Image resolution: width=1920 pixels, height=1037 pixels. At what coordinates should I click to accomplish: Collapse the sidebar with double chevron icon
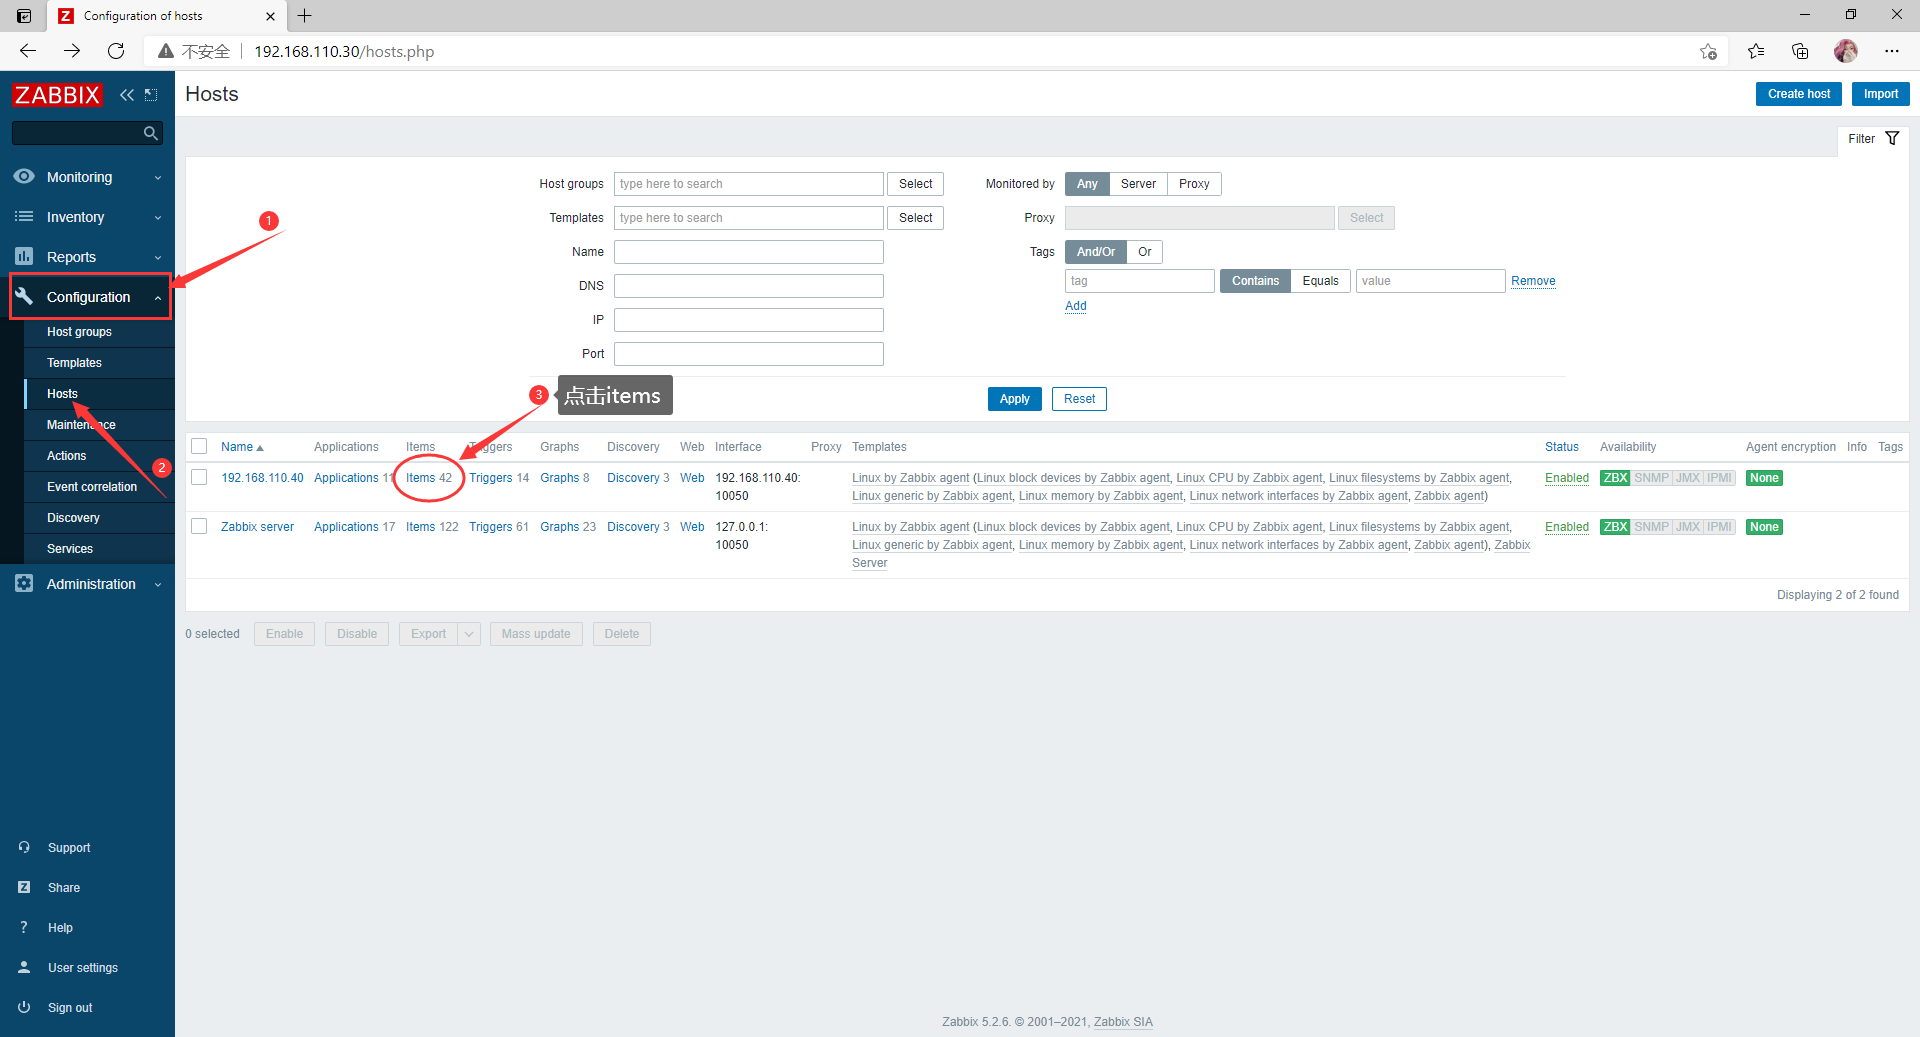pyautogui.click(x=127, y=95)
